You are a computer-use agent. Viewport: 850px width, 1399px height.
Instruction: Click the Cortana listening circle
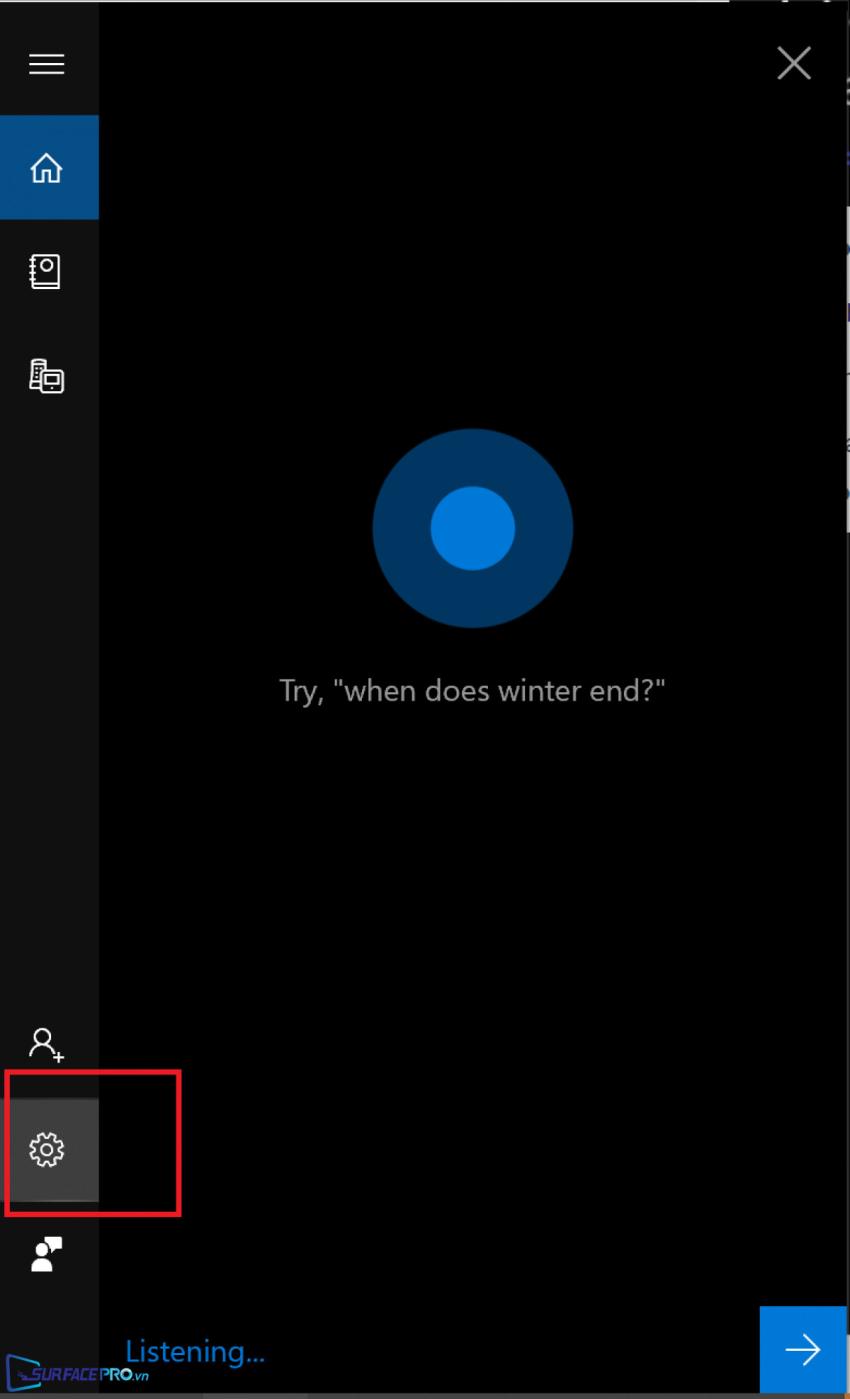pyautogui.click(x=473, y=528)
